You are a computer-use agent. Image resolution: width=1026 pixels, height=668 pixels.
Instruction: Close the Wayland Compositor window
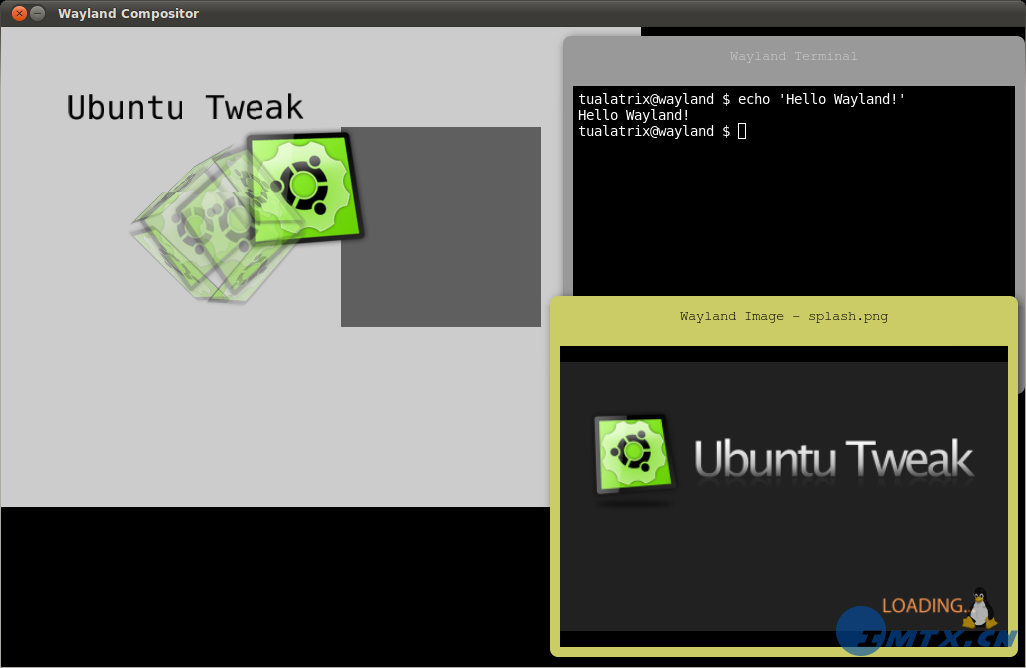coord(20,13)
